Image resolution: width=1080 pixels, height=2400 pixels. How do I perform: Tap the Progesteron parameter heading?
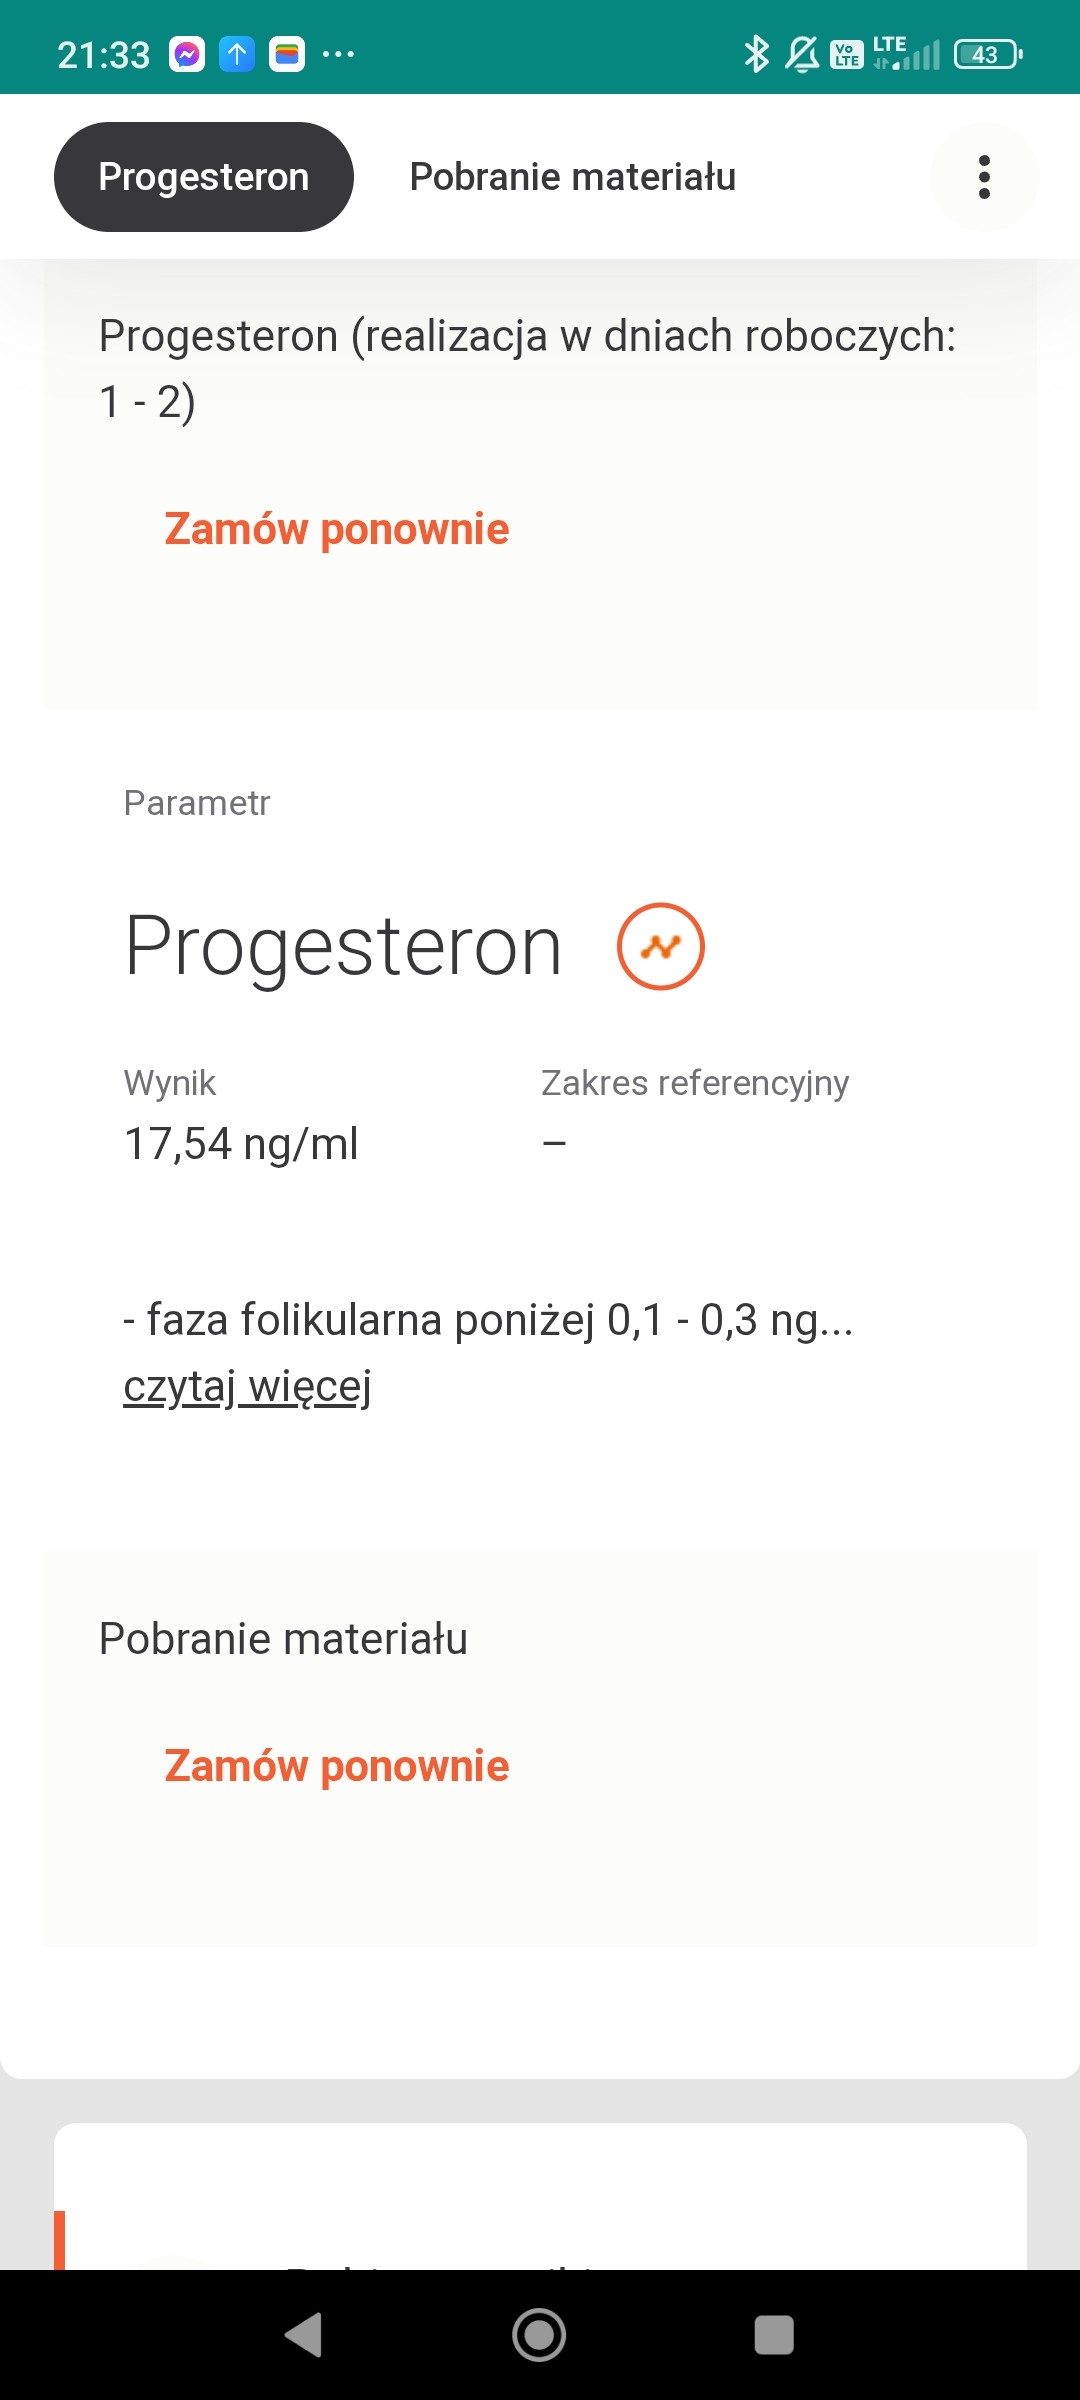pyautogui.click(x=343, y=946)
